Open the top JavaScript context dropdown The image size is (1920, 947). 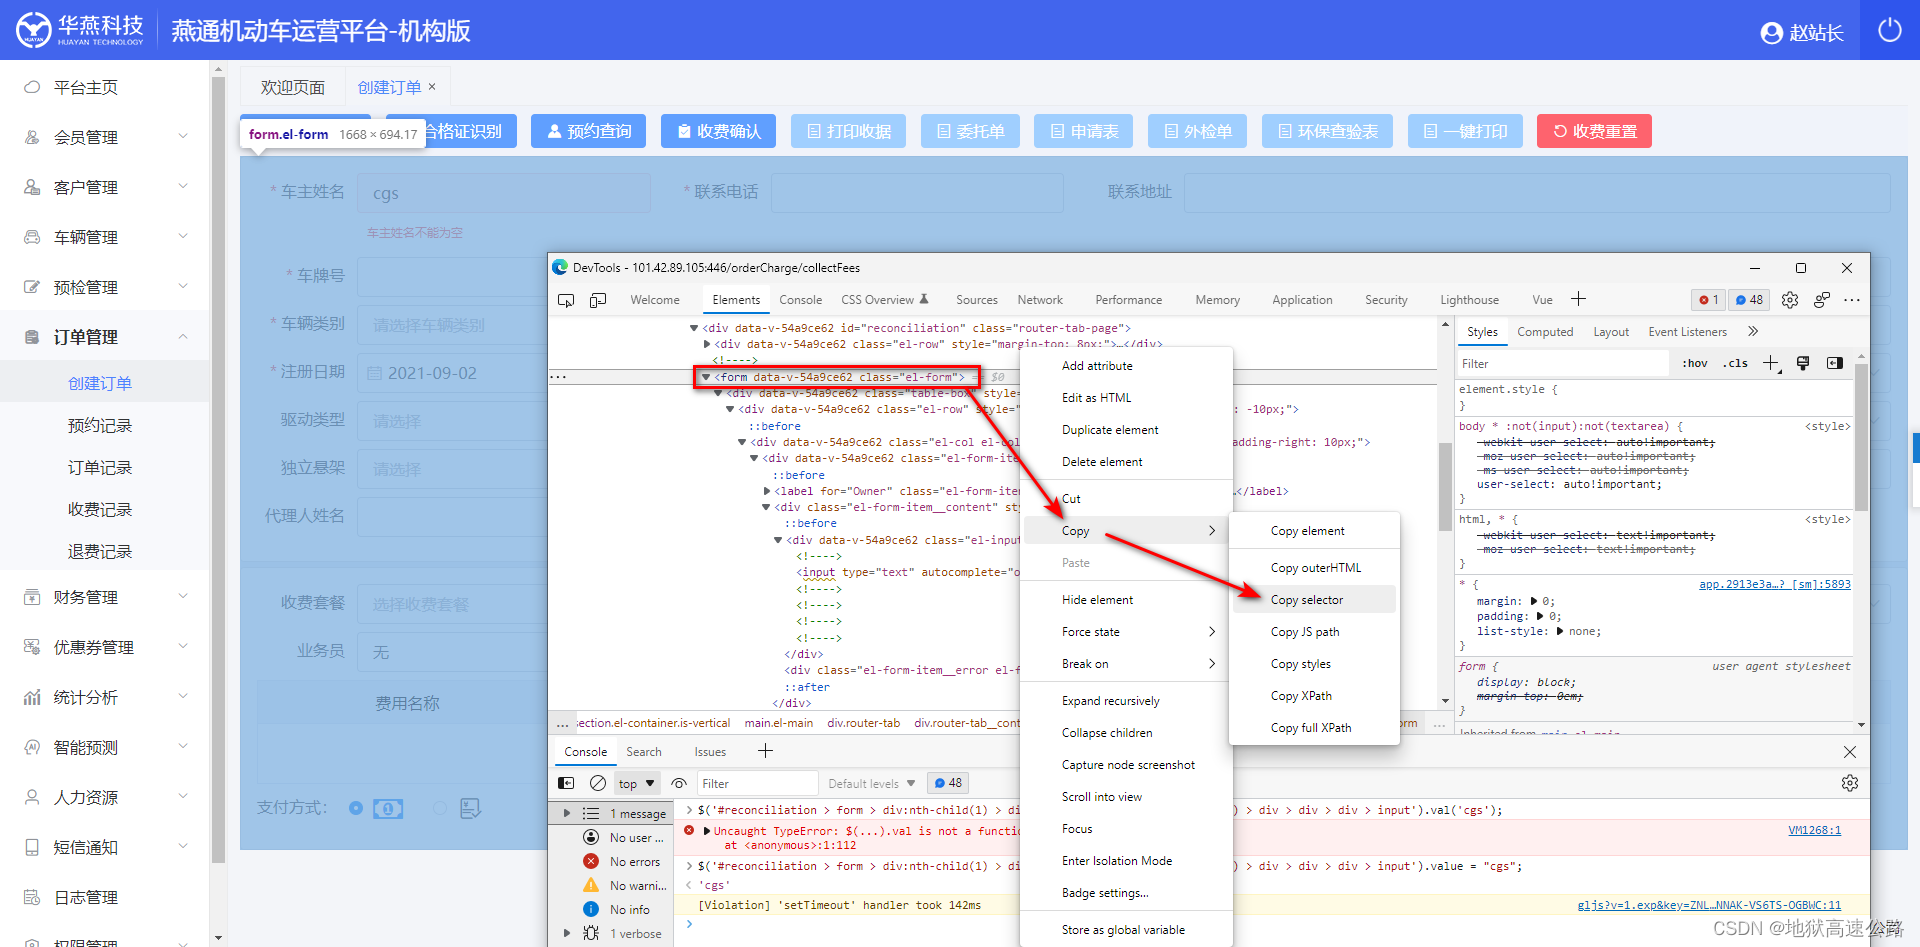636,783
